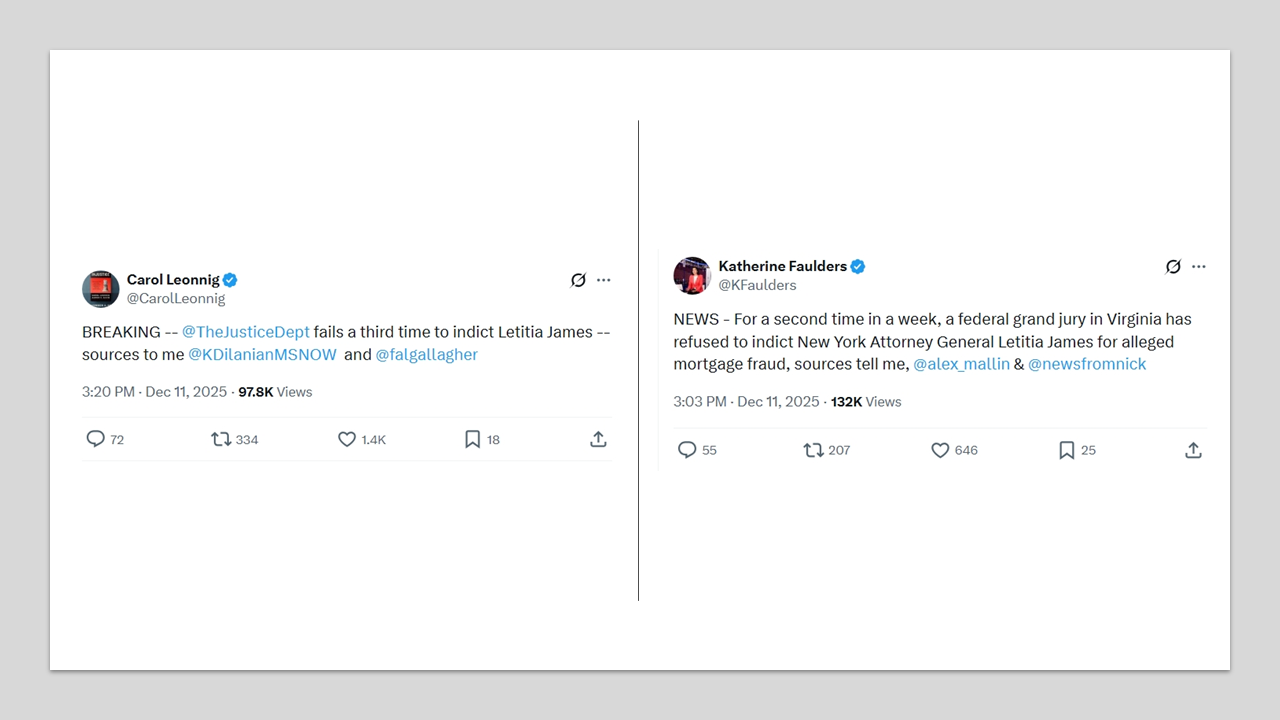Reply to Carol Leonnig's tweet
This screenshot has width=1280, height=720.
[x=96, y=439]
